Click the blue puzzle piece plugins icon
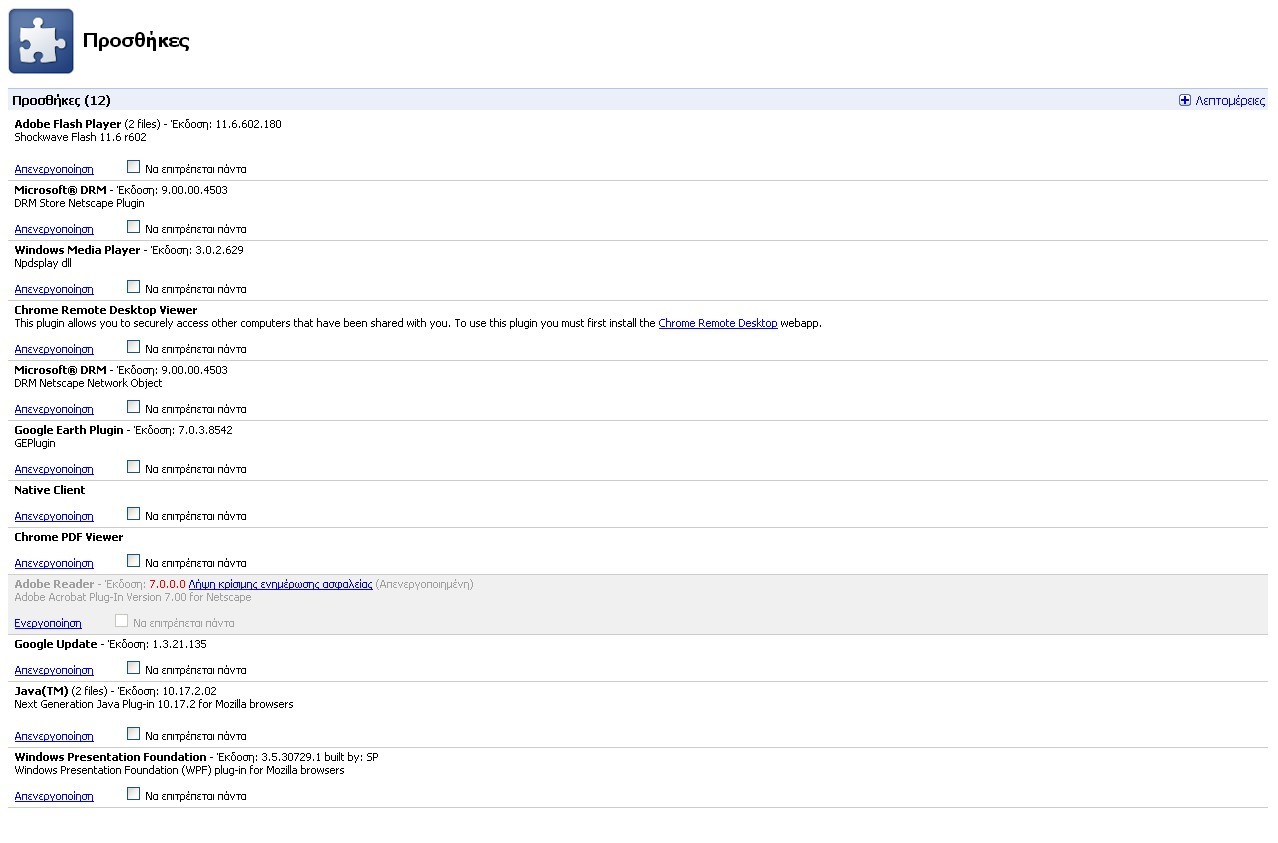Image resolution: width=1278 pixels, height=843 pixels. point(41,41)
